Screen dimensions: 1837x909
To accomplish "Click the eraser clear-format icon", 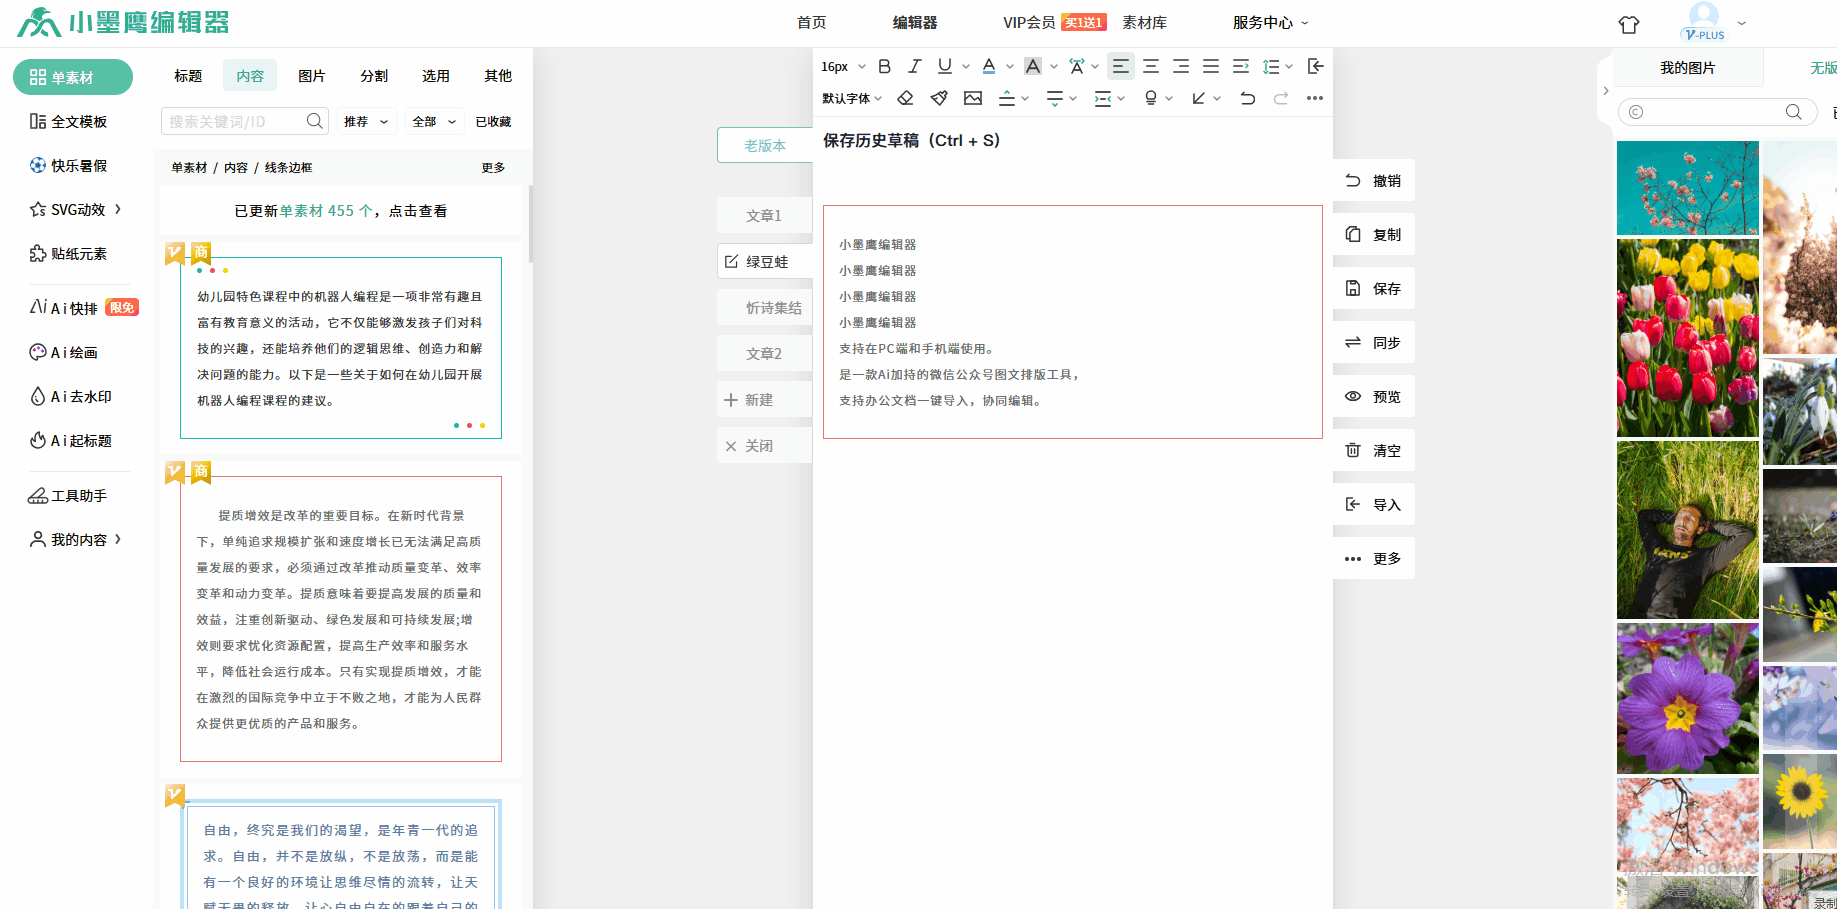I will (905, 98).
